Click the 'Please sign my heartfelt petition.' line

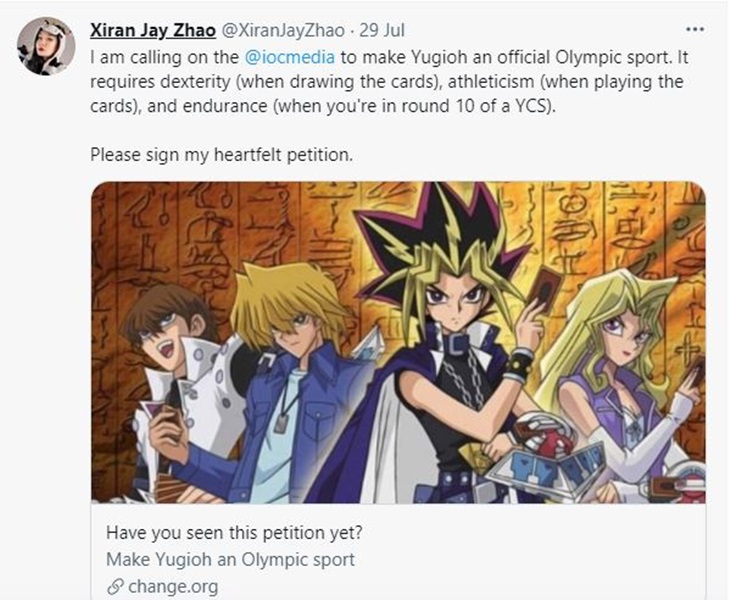pos(222,155)
